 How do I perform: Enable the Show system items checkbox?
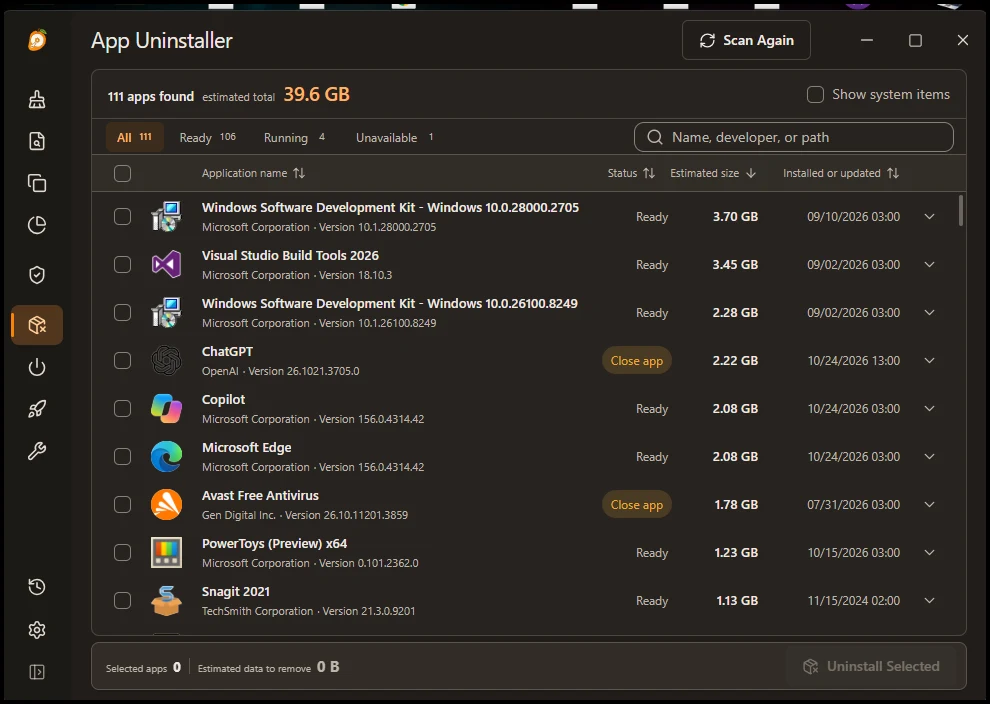coord(815,95)
